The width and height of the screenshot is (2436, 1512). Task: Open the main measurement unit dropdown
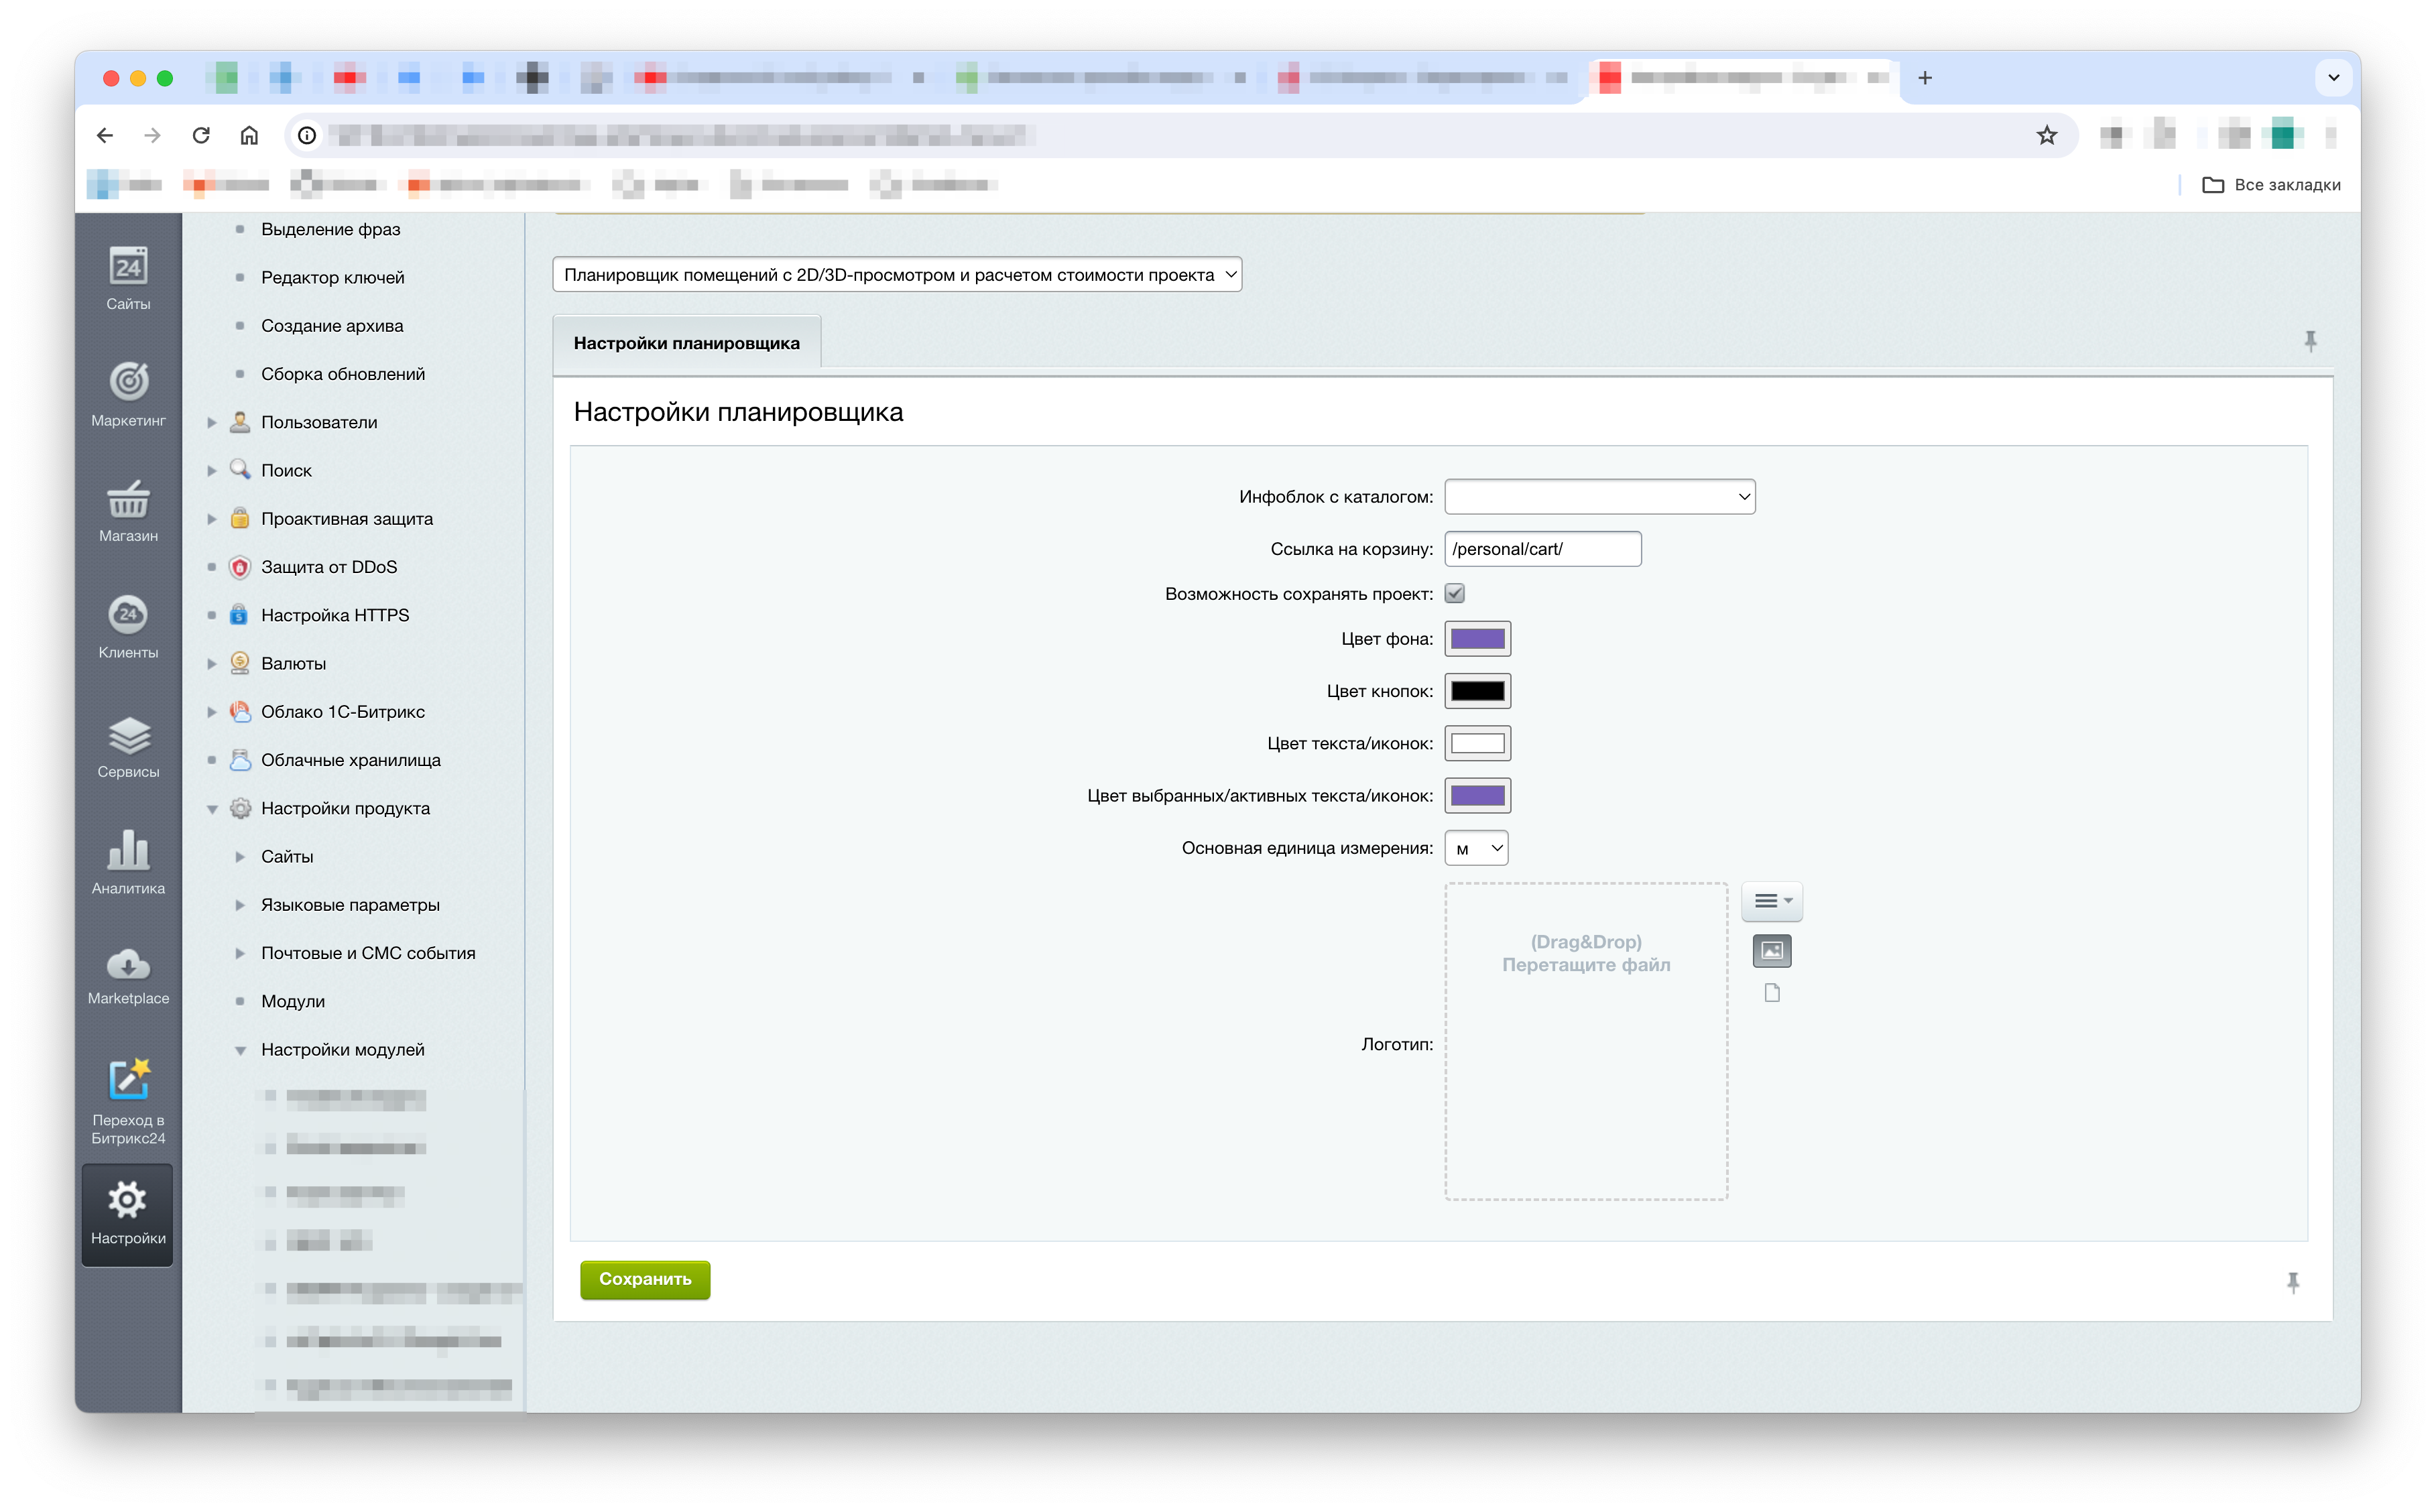[x=1476, y=848]
